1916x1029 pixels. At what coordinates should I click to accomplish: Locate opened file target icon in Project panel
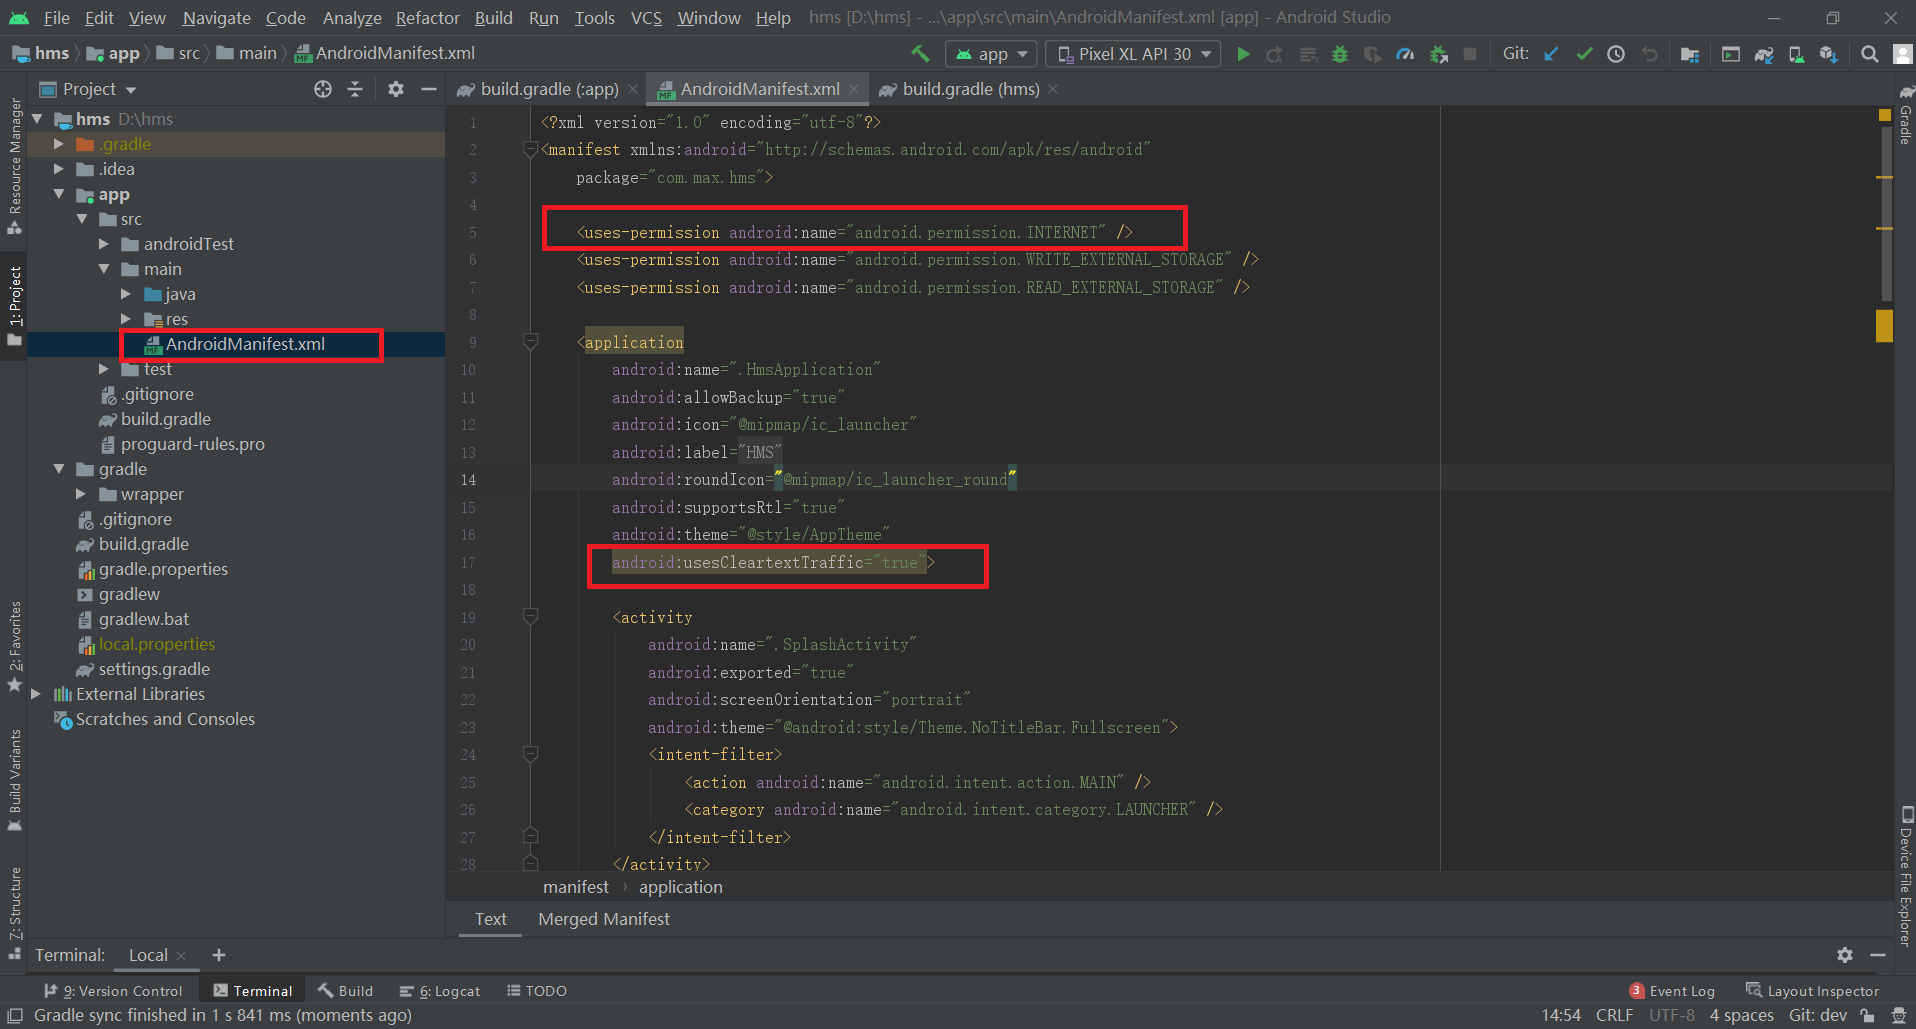323,89
